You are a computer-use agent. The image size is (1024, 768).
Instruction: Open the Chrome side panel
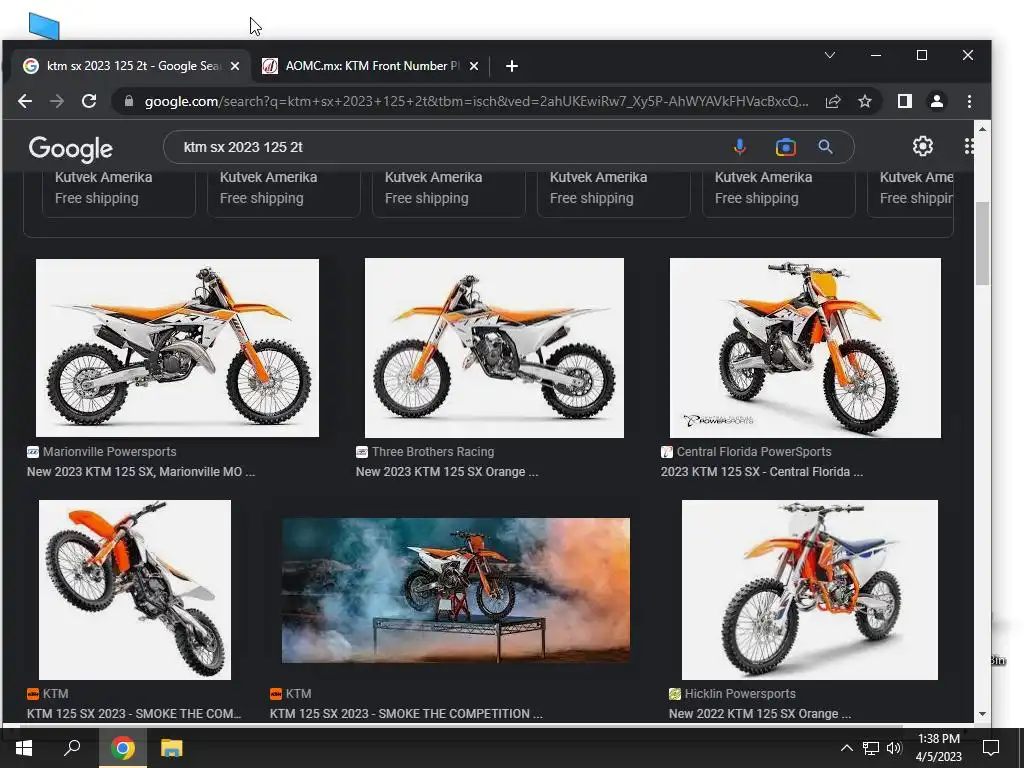click(904, 101)
